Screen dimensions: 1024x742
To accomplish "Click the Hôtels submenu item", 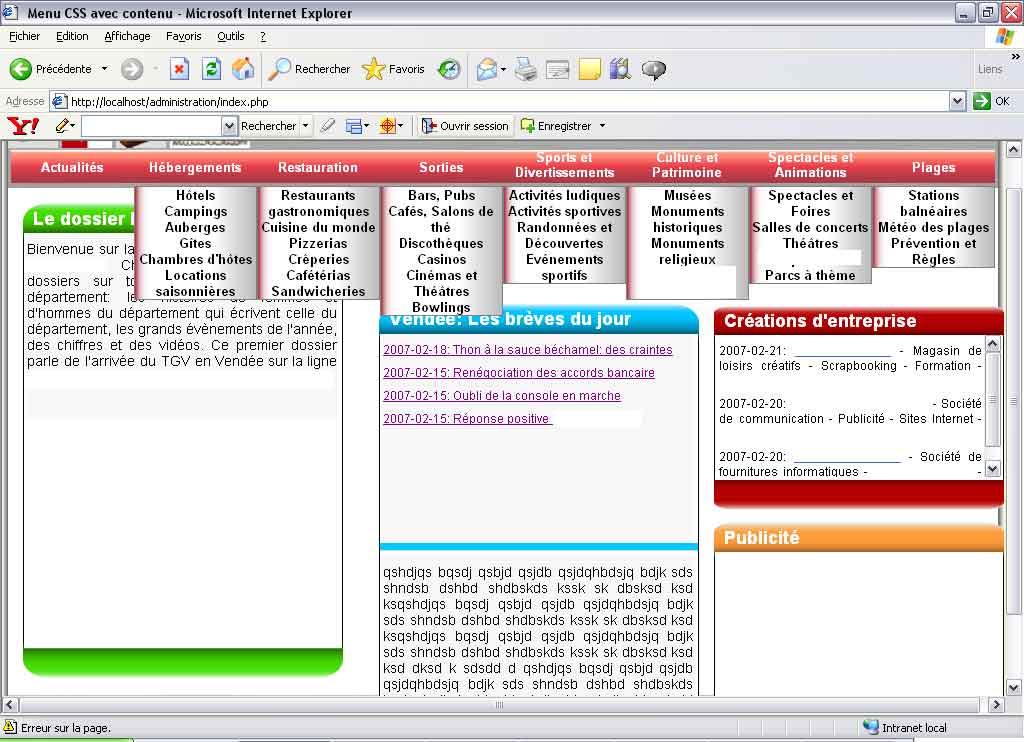I will point(195,195).
